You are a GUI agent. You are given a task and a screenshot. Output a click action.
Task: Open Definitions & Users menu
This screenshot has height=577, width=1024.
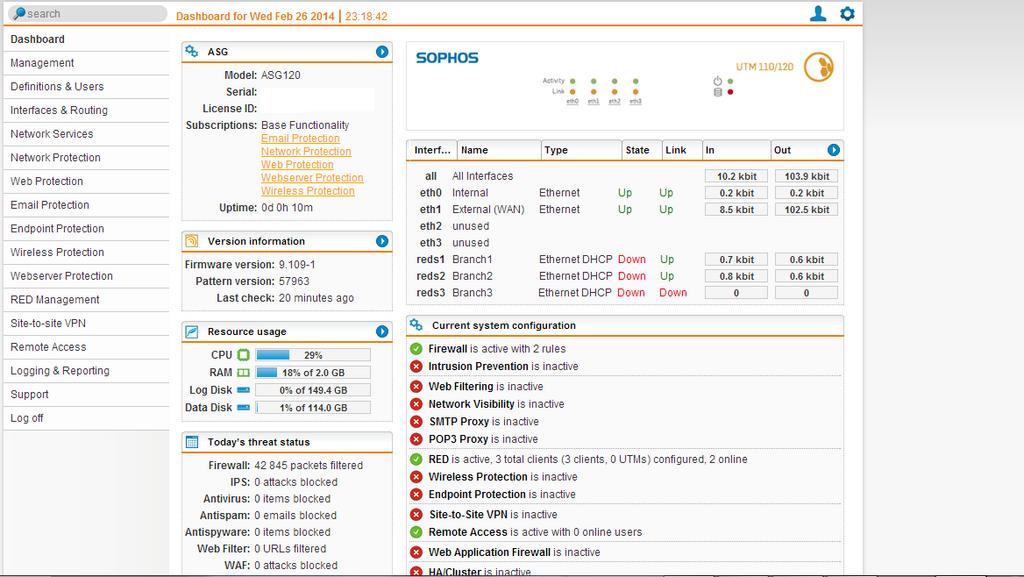pyautogui.click(x=86, y=86)
